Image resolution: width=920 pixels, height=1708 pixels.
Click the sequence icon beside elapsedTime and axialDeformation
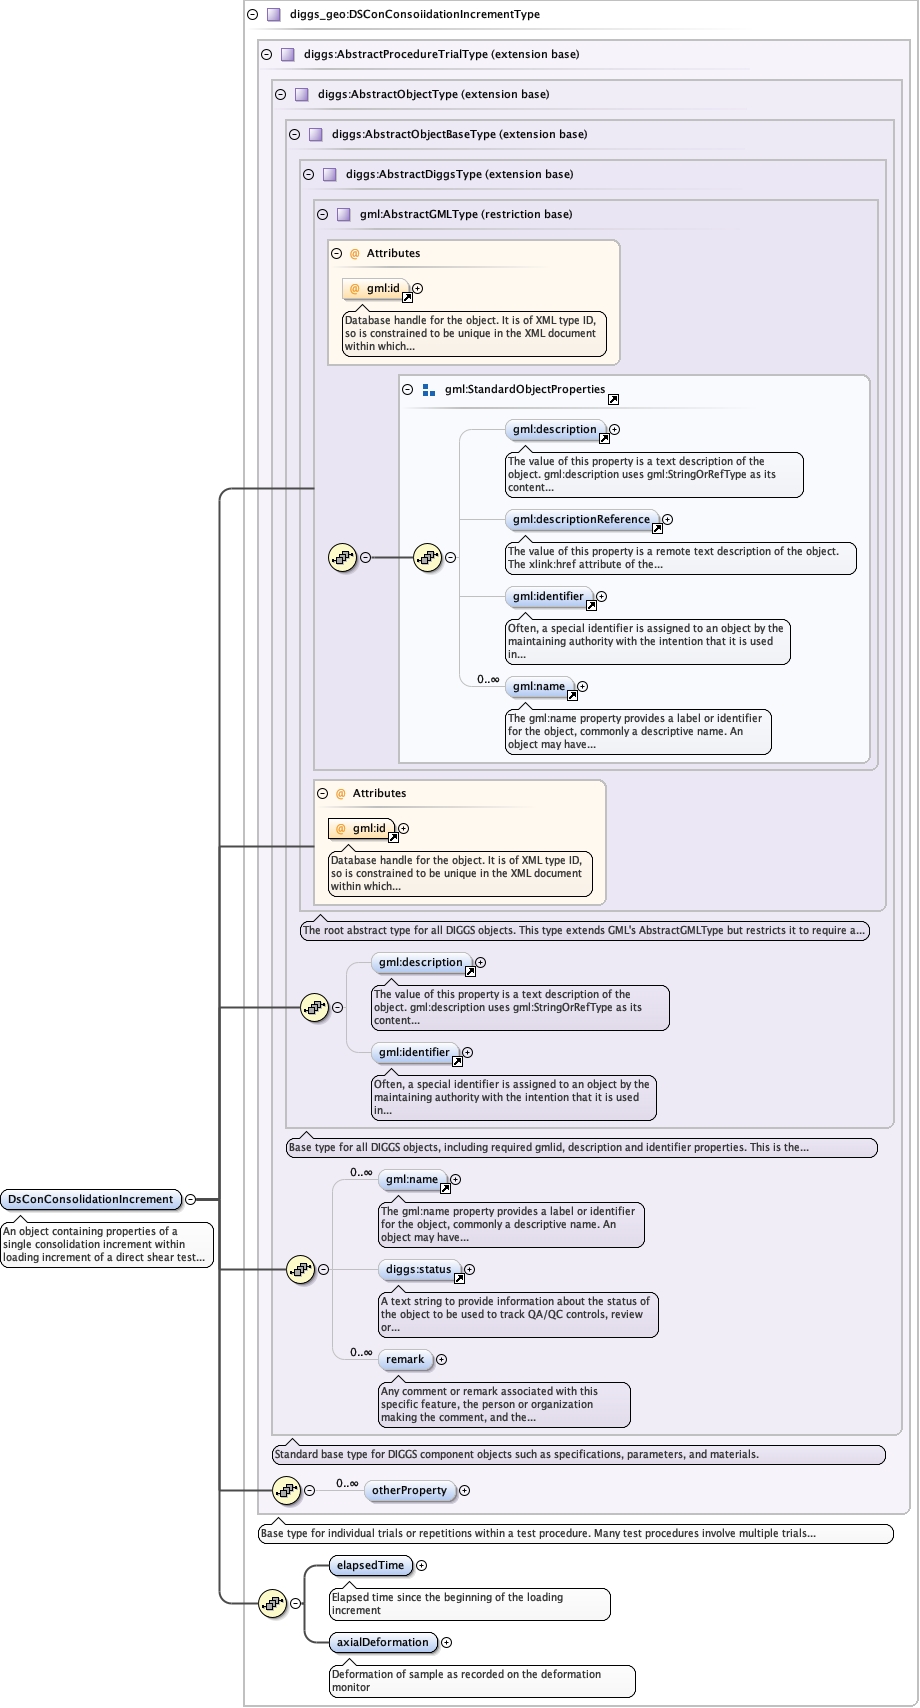pos(272,1603)
